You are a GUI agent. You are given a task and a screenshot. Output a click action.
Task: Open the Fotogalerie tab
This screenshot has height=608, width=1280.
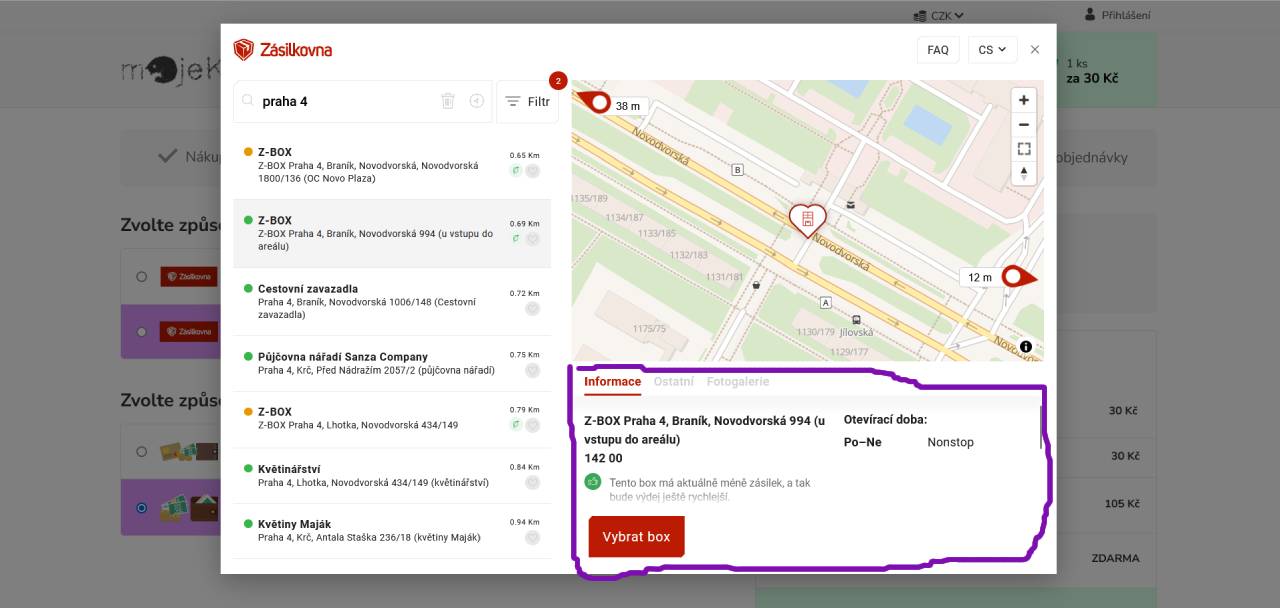[x=738, y=381]
